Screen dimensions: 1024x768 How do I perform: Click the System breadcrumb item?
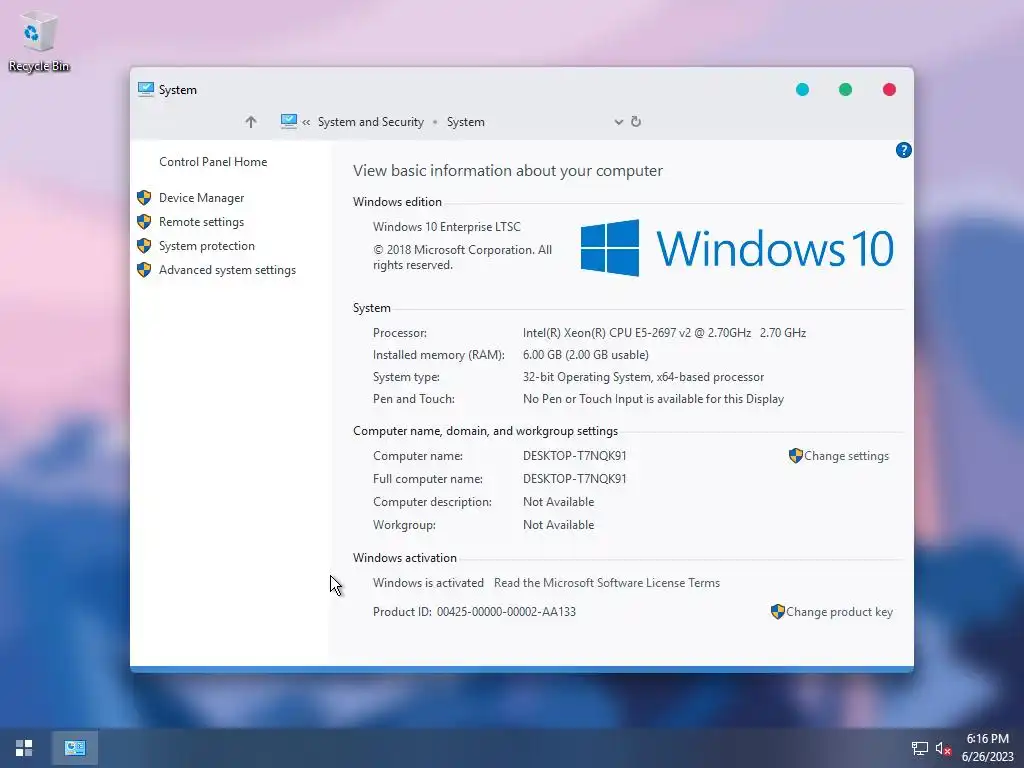click(x=466, y=122)
